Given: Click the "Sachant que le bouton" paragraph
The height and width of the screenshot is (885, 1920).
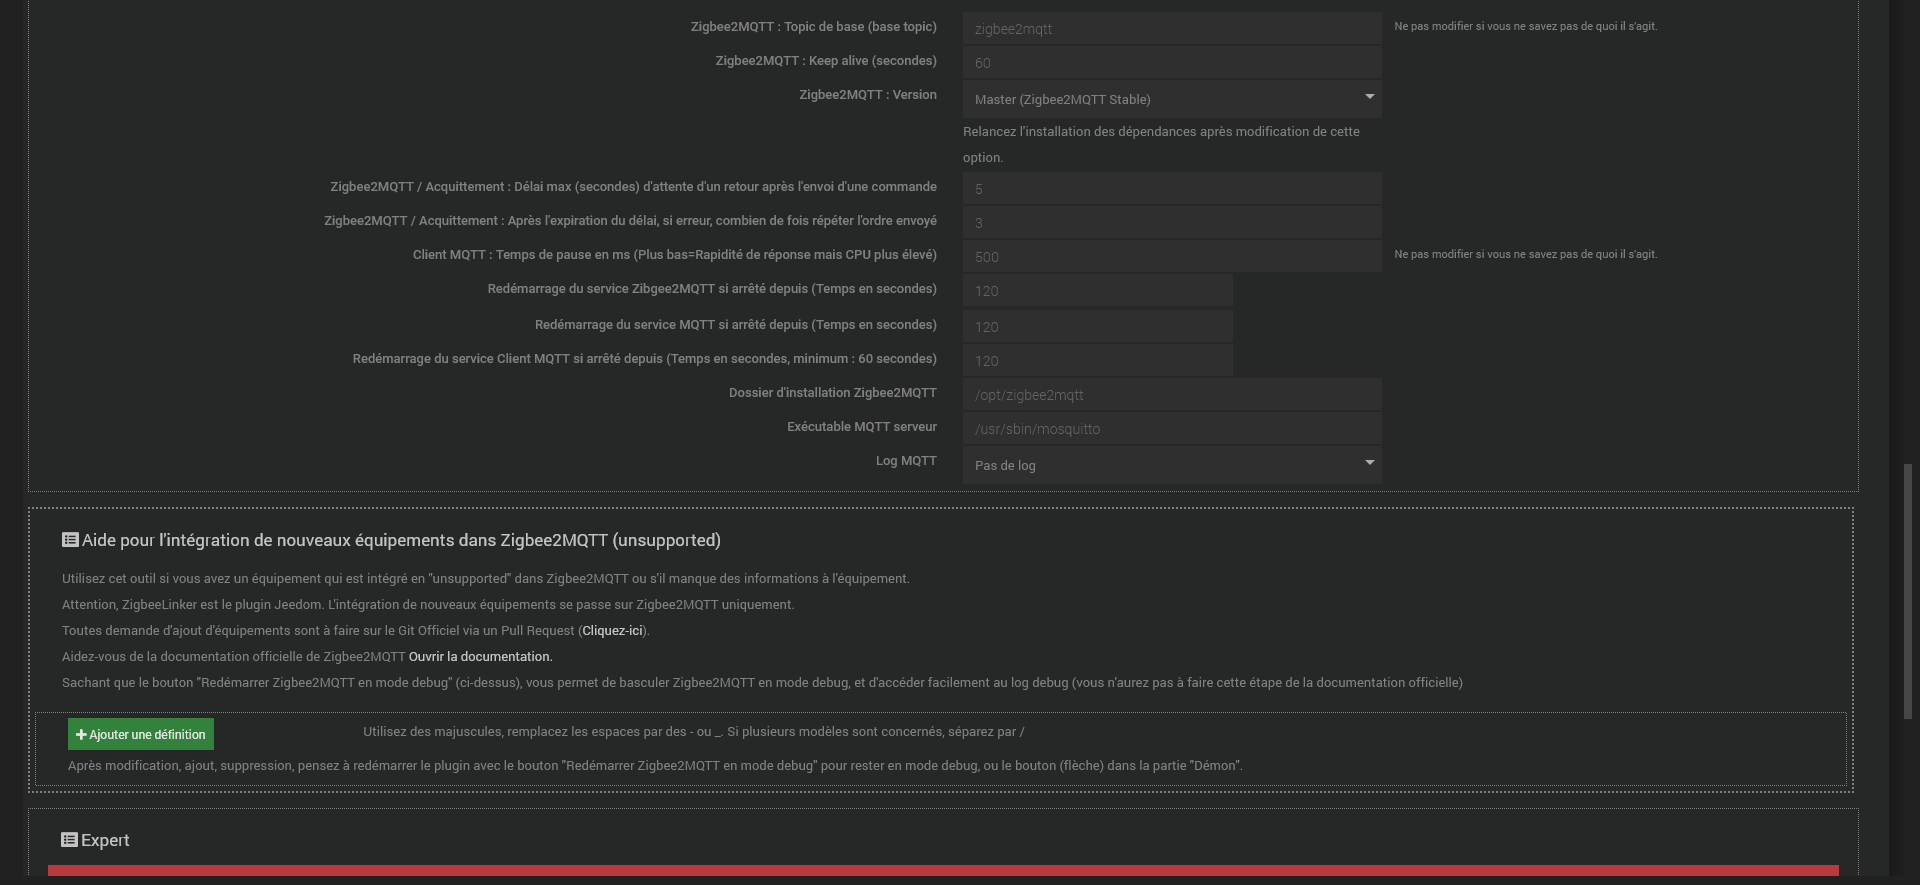Looking at the screenshot, I should (762, 683).
